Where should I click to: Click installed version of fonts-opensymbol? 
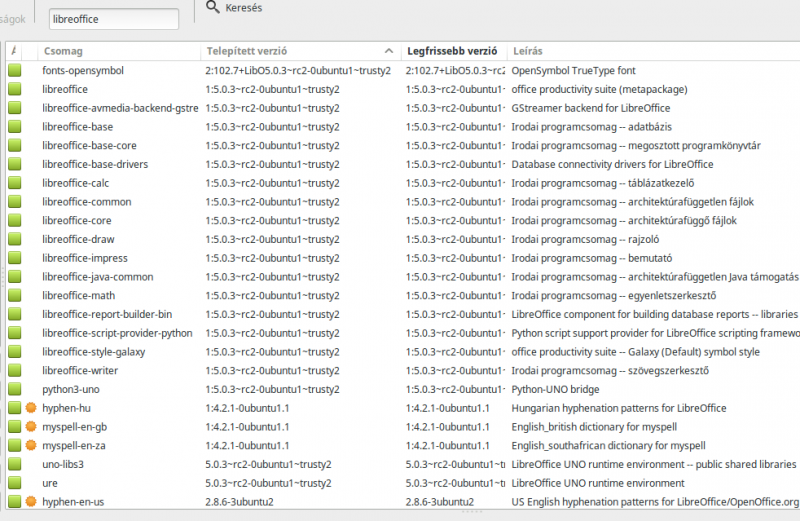click(298, 70)
